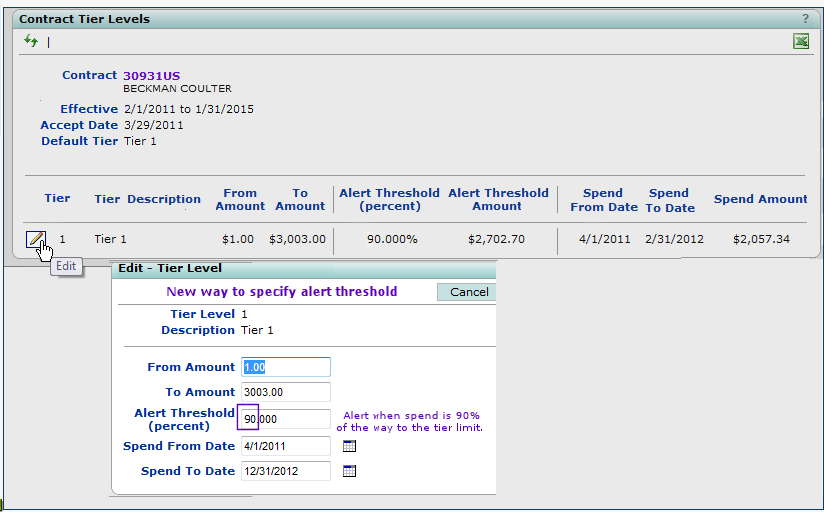Click the Tier Description column header
This screenshot has height=512, width=824.
click(x=147, y=199)
